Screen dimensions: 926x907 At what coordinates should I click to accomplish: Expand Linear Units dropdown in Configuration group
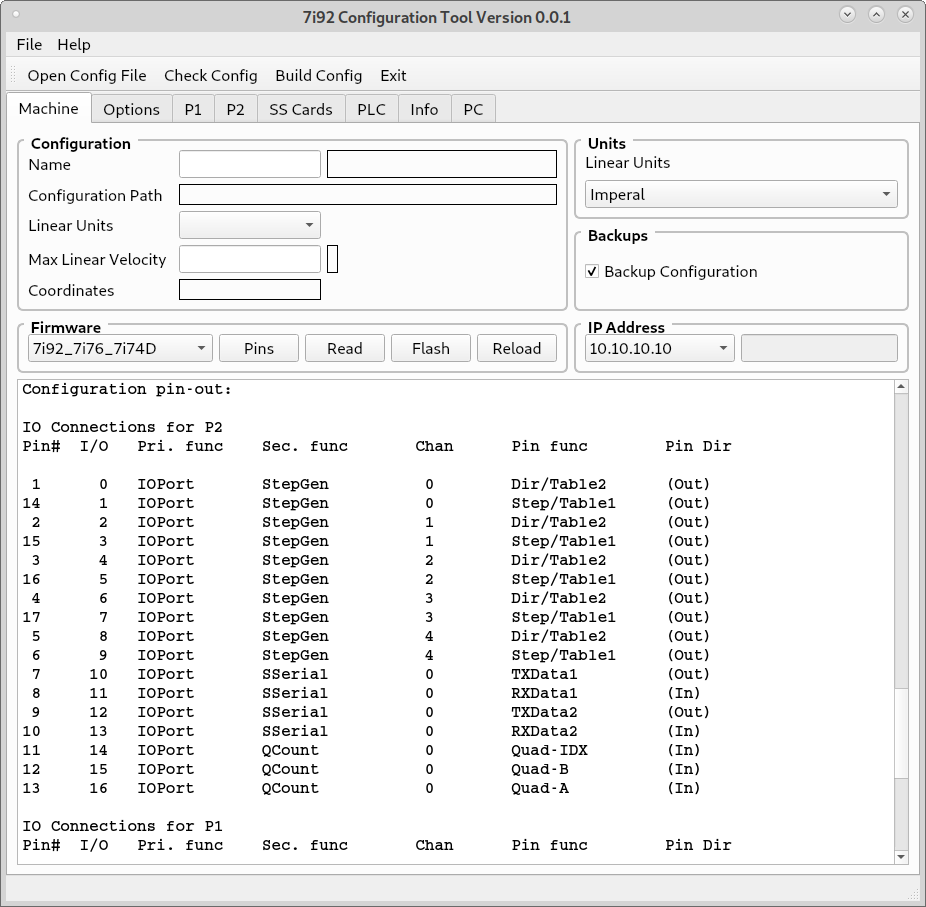point(250,225)
